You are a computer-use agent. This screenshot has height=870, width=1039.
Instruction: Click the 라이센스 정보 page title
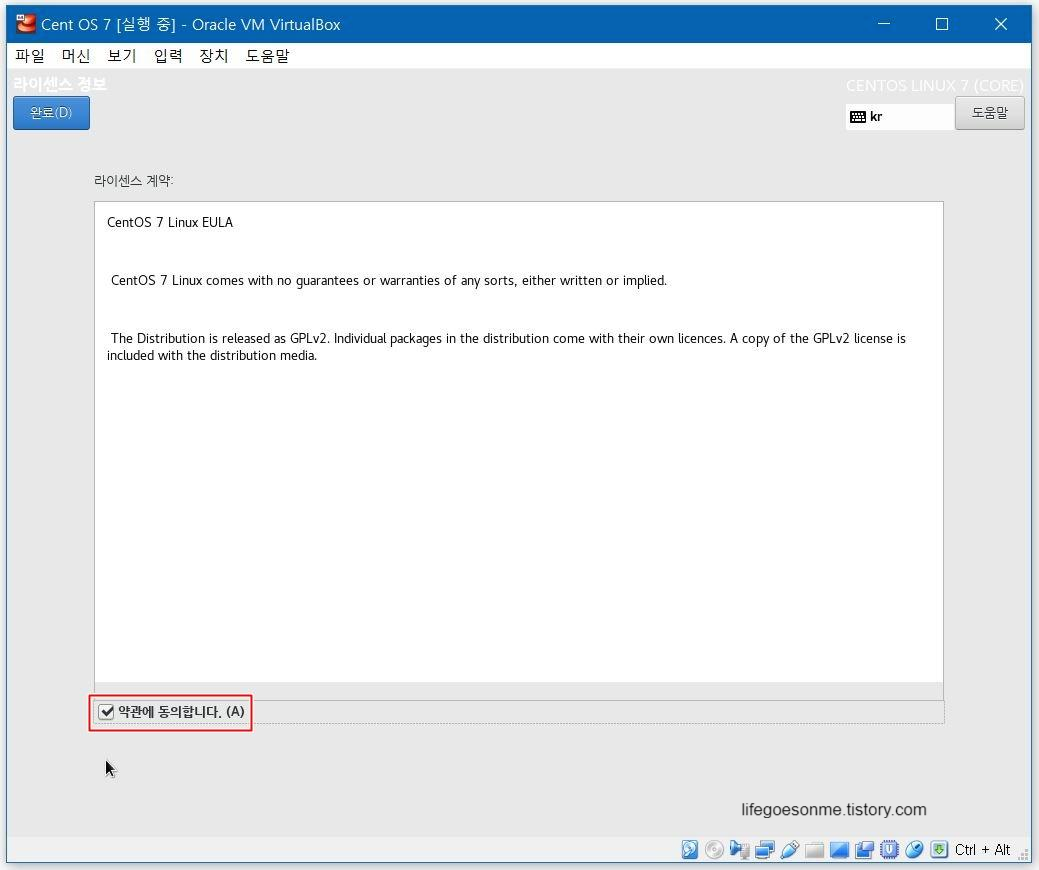[x=60, y=84]
